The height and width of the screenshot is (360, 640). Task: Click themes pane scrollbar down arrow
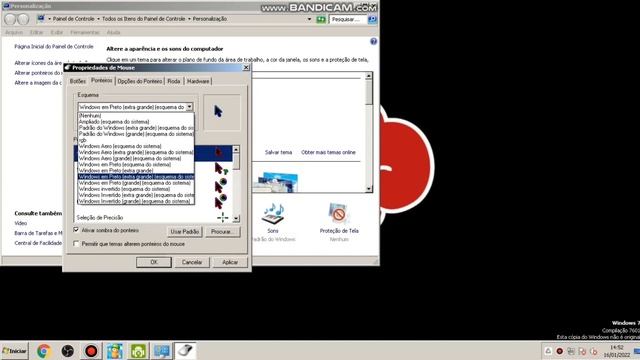coord(369,189)
